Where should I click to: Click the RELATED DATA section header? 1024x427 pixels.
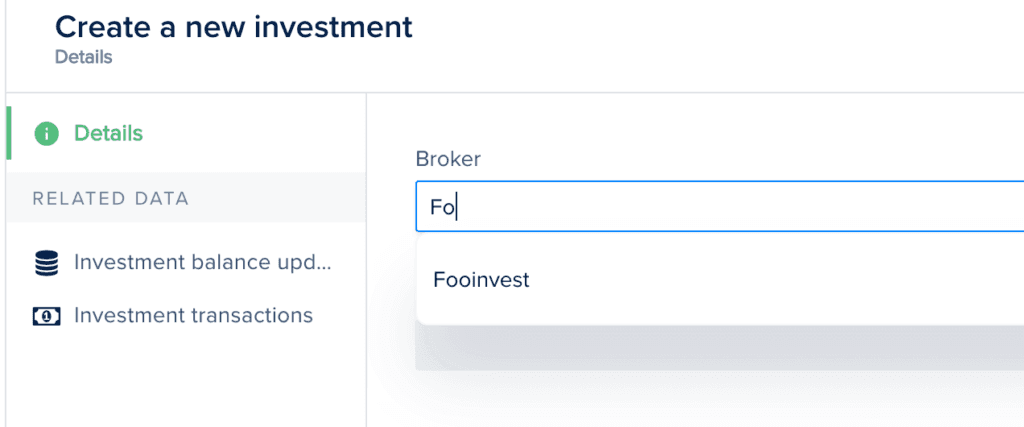tap(111, 198)
